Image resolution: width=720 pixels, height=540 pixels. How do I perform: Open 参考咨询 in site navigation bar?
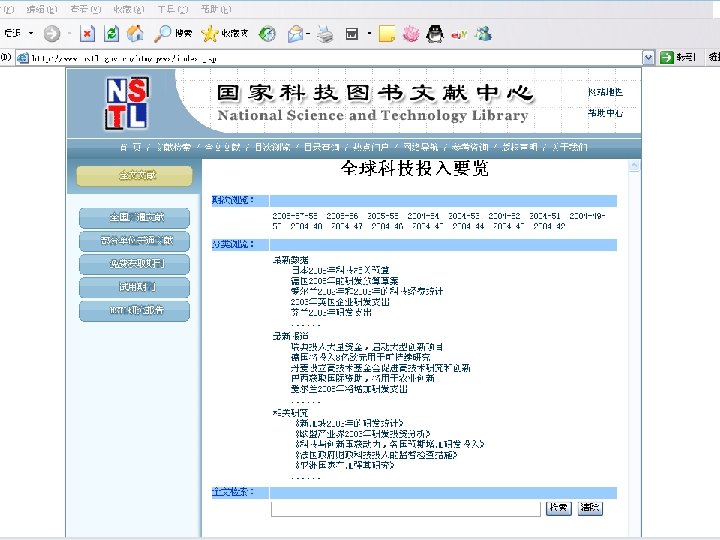click(x=470, y=147)
